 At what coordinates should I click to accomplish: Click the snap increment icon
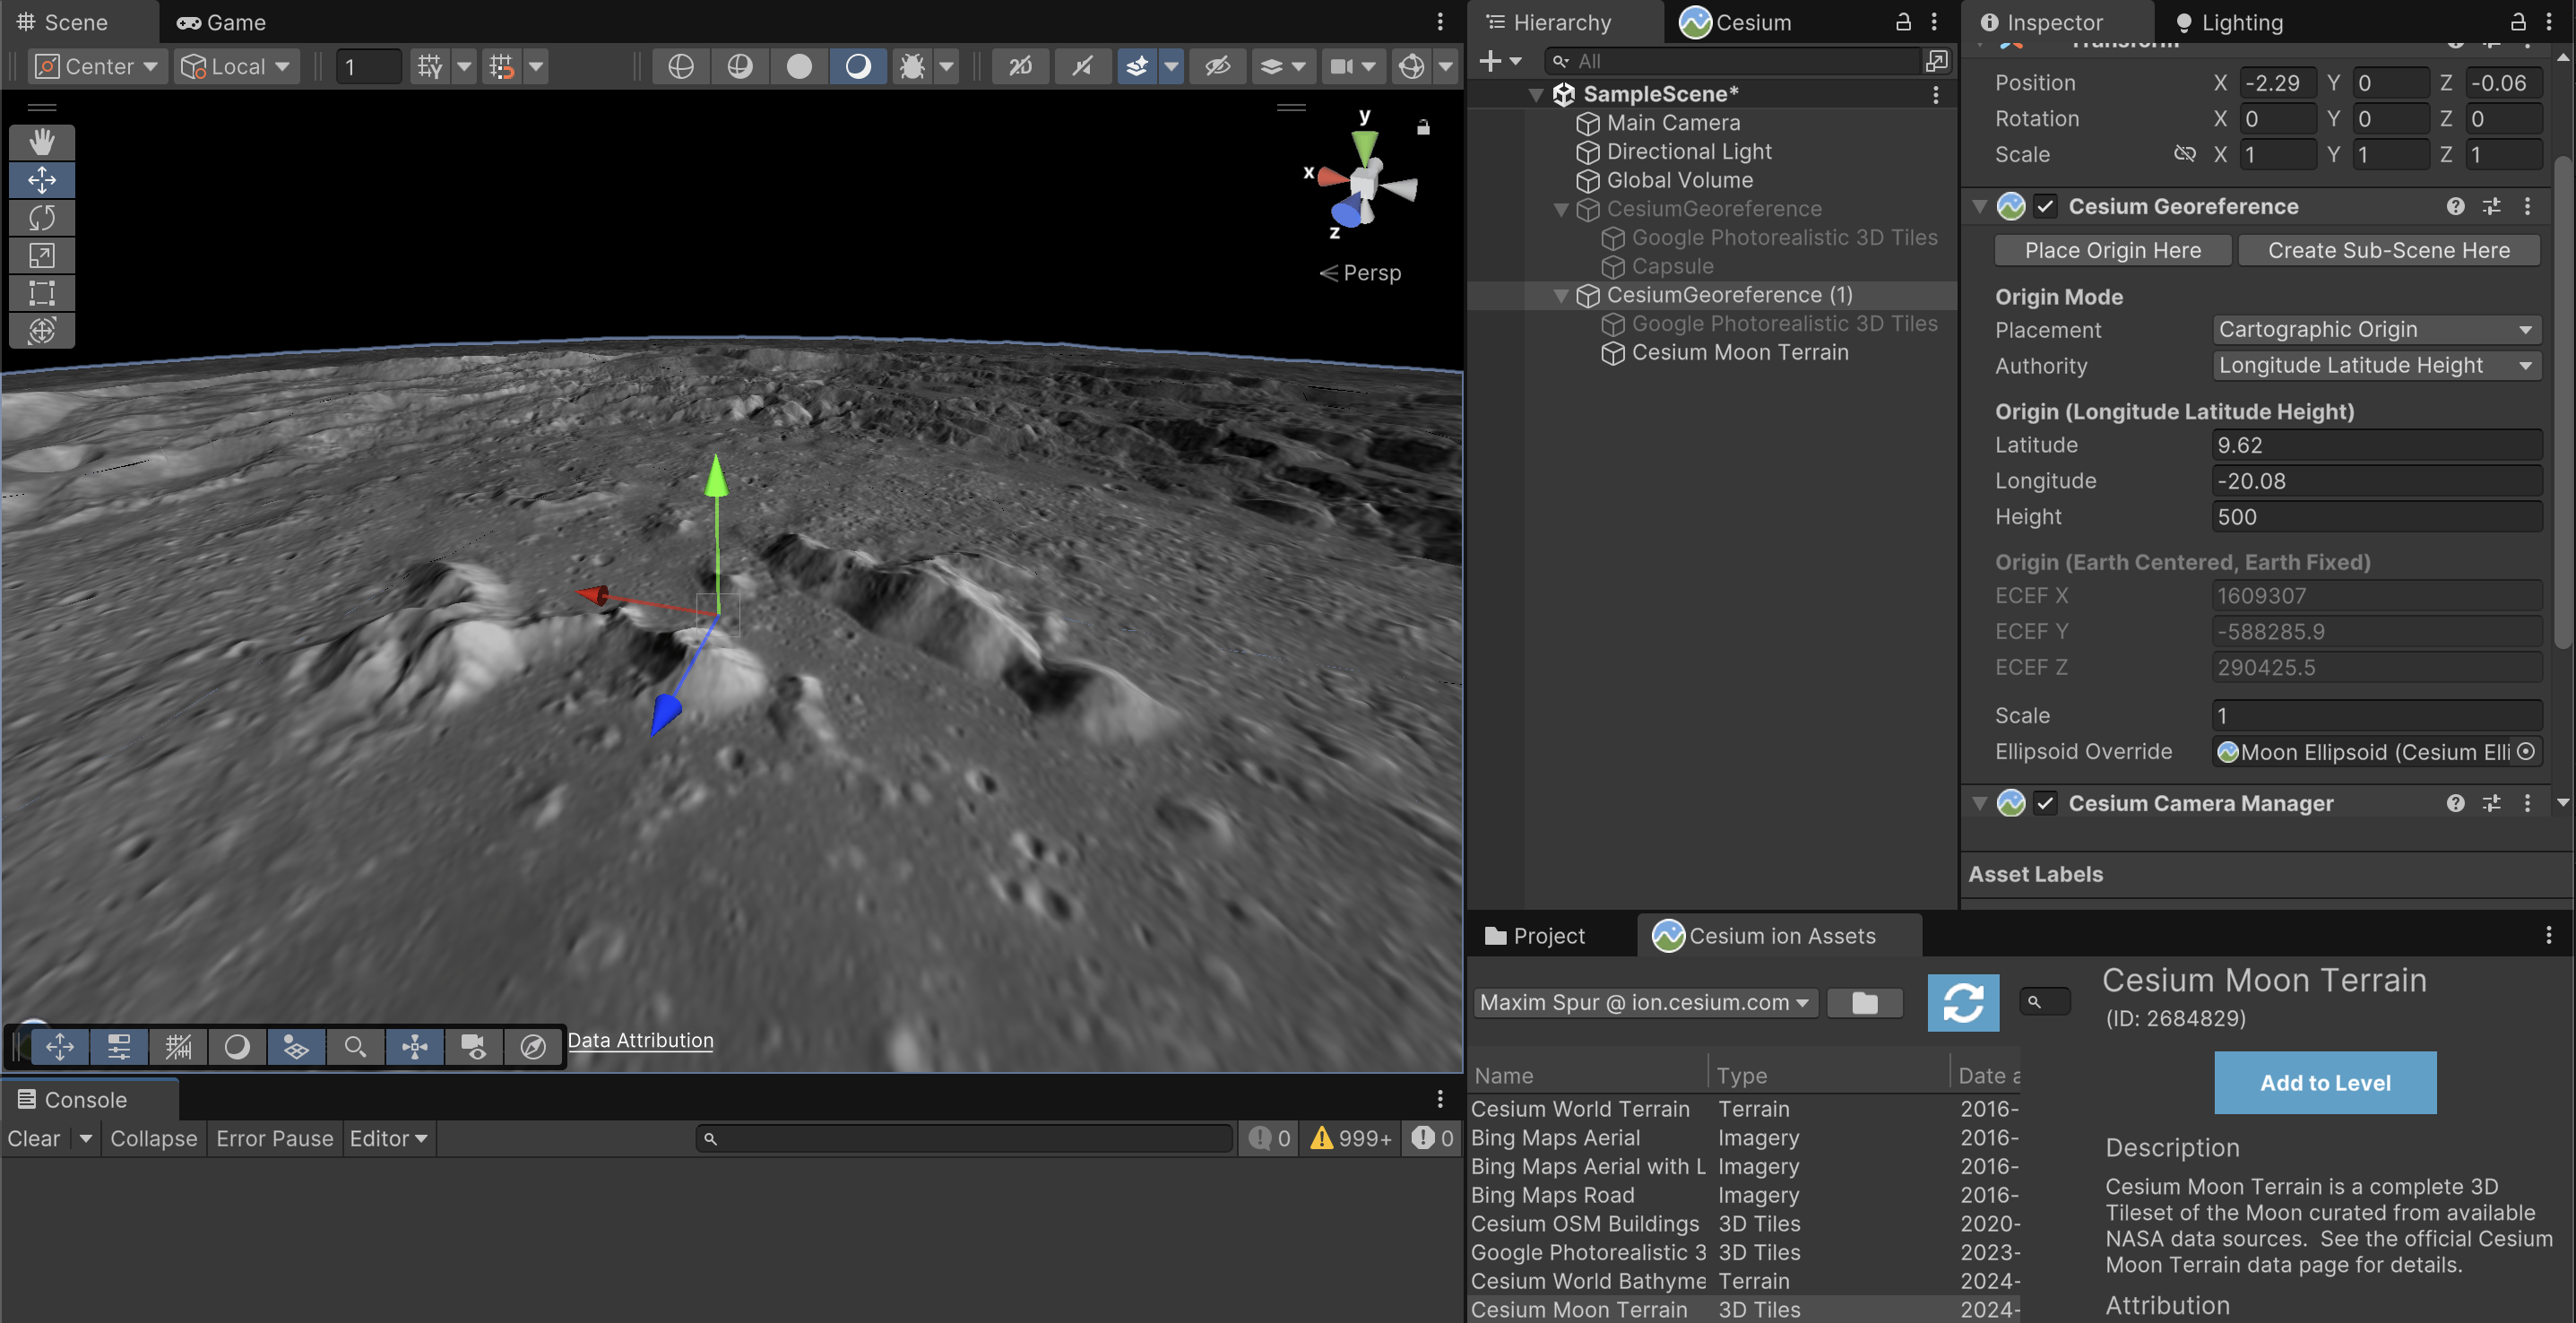click(502, 67)
